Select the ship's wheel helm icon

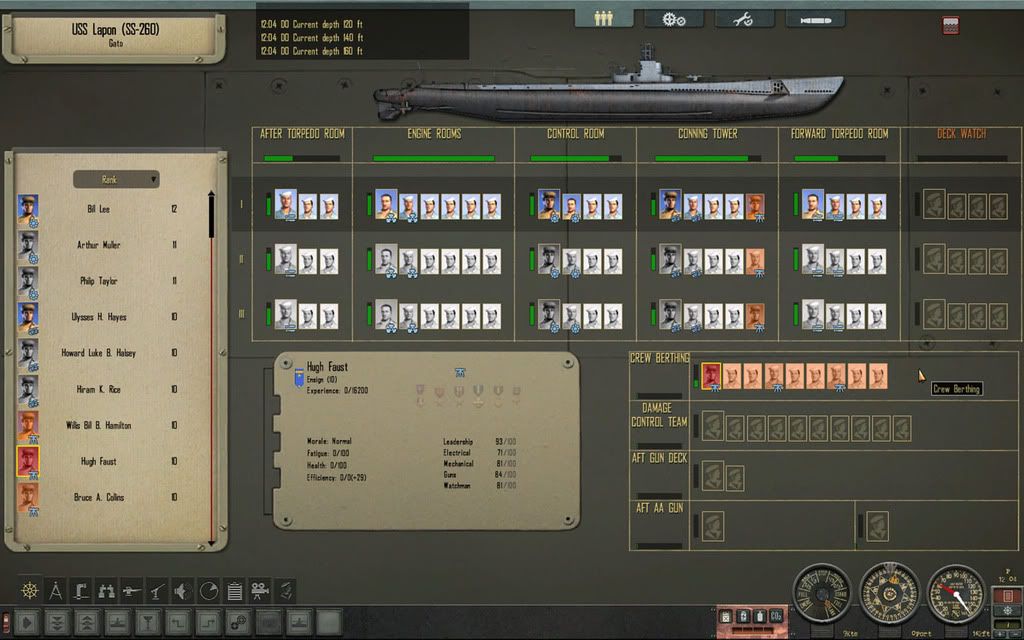[30, 591]
